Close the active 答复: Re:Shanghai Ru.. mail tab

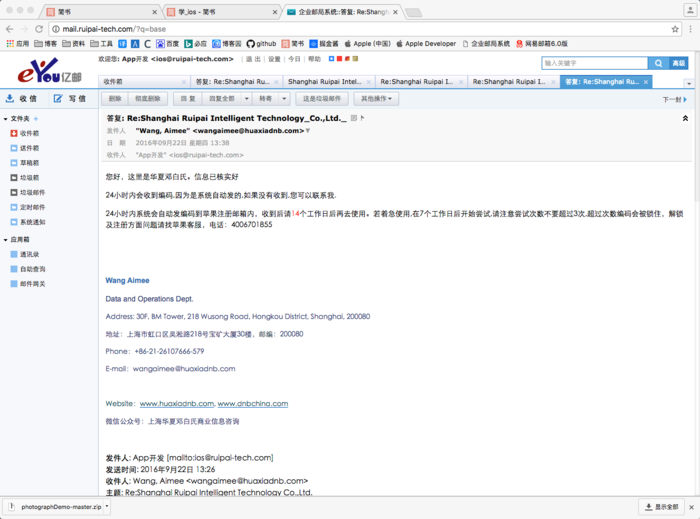tap(646, 82)
